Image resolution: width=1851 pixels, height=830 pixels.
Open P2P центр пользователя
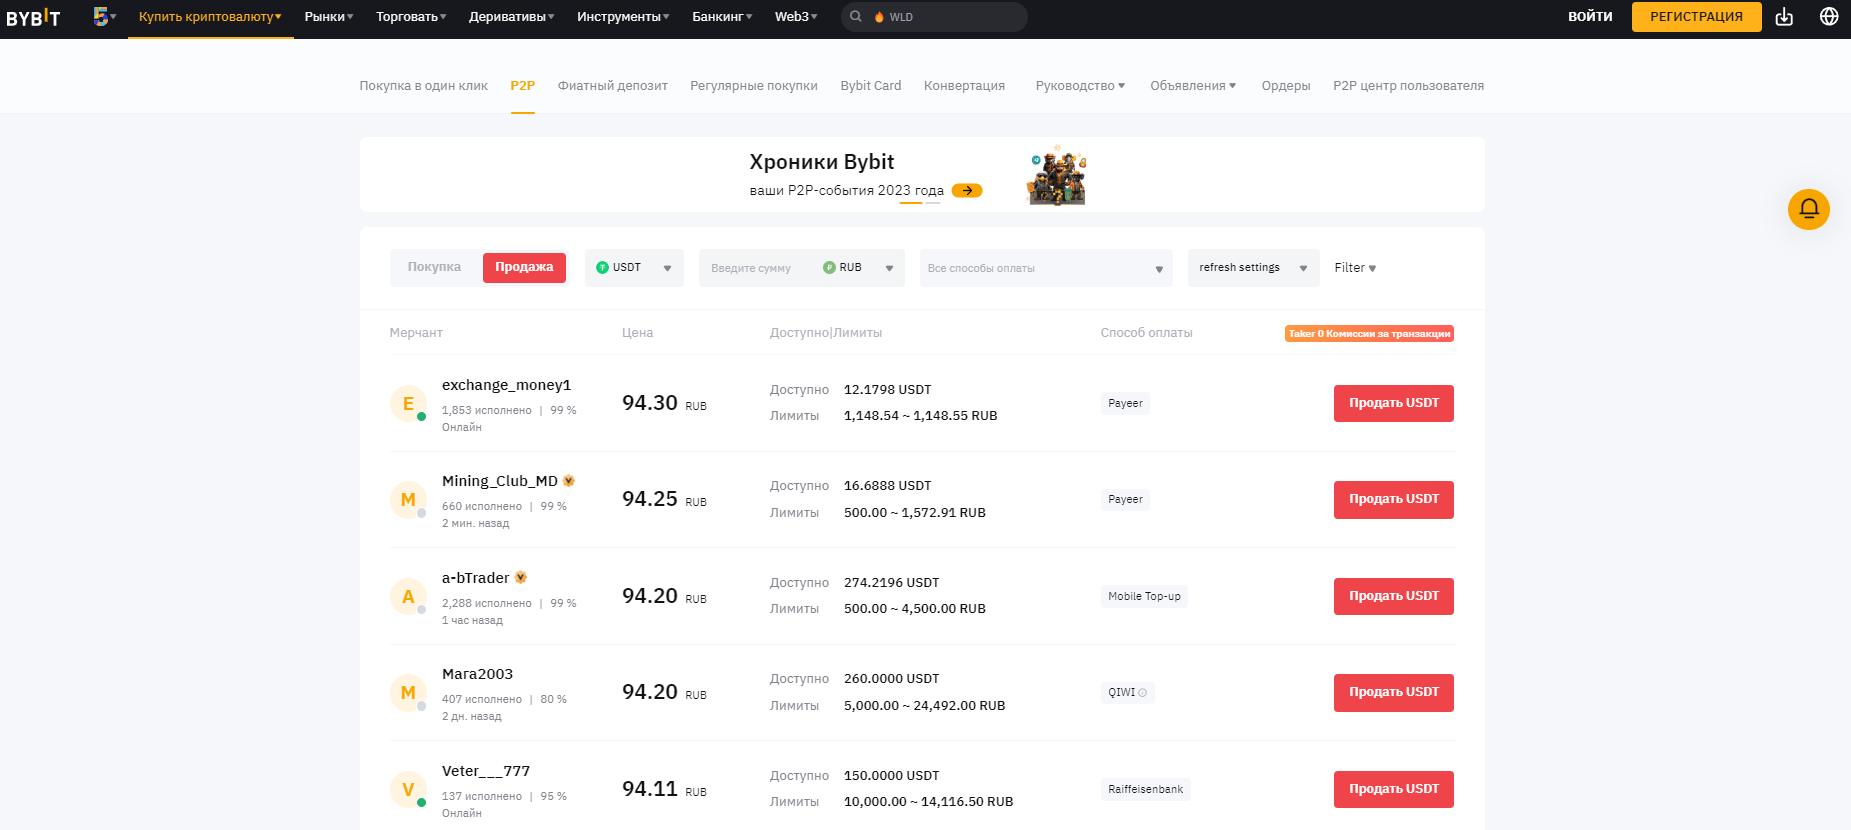coord(1408,86)
